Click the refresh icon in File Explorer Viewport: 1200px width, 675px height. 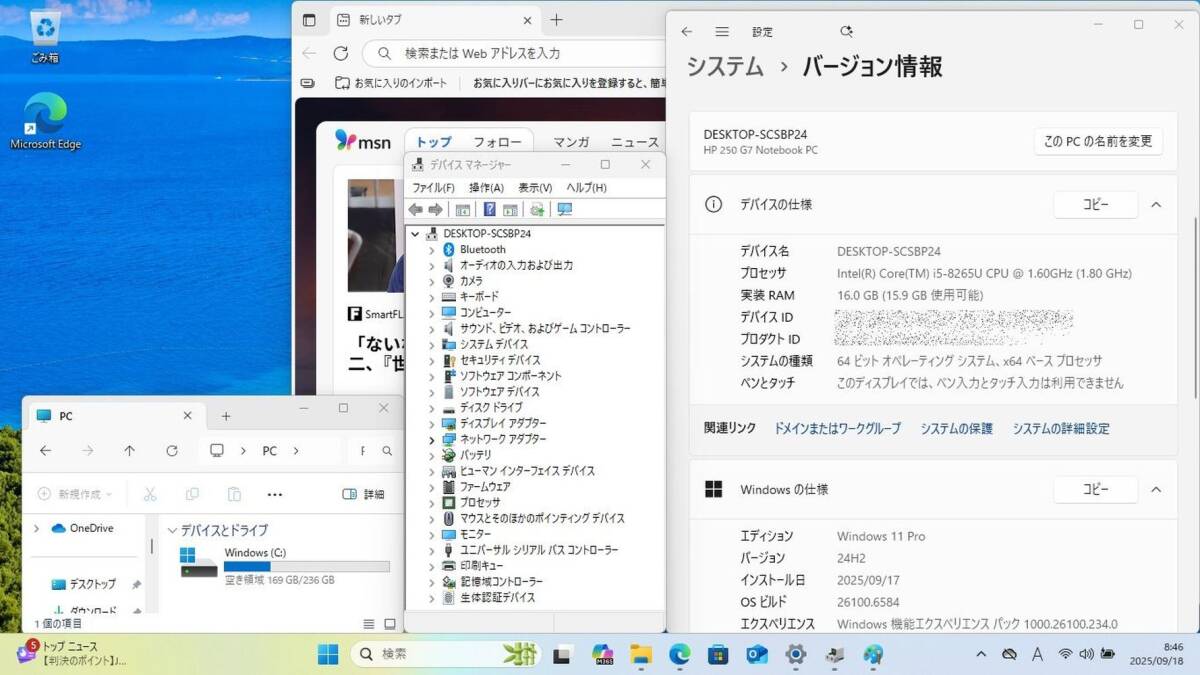point(172,451)
